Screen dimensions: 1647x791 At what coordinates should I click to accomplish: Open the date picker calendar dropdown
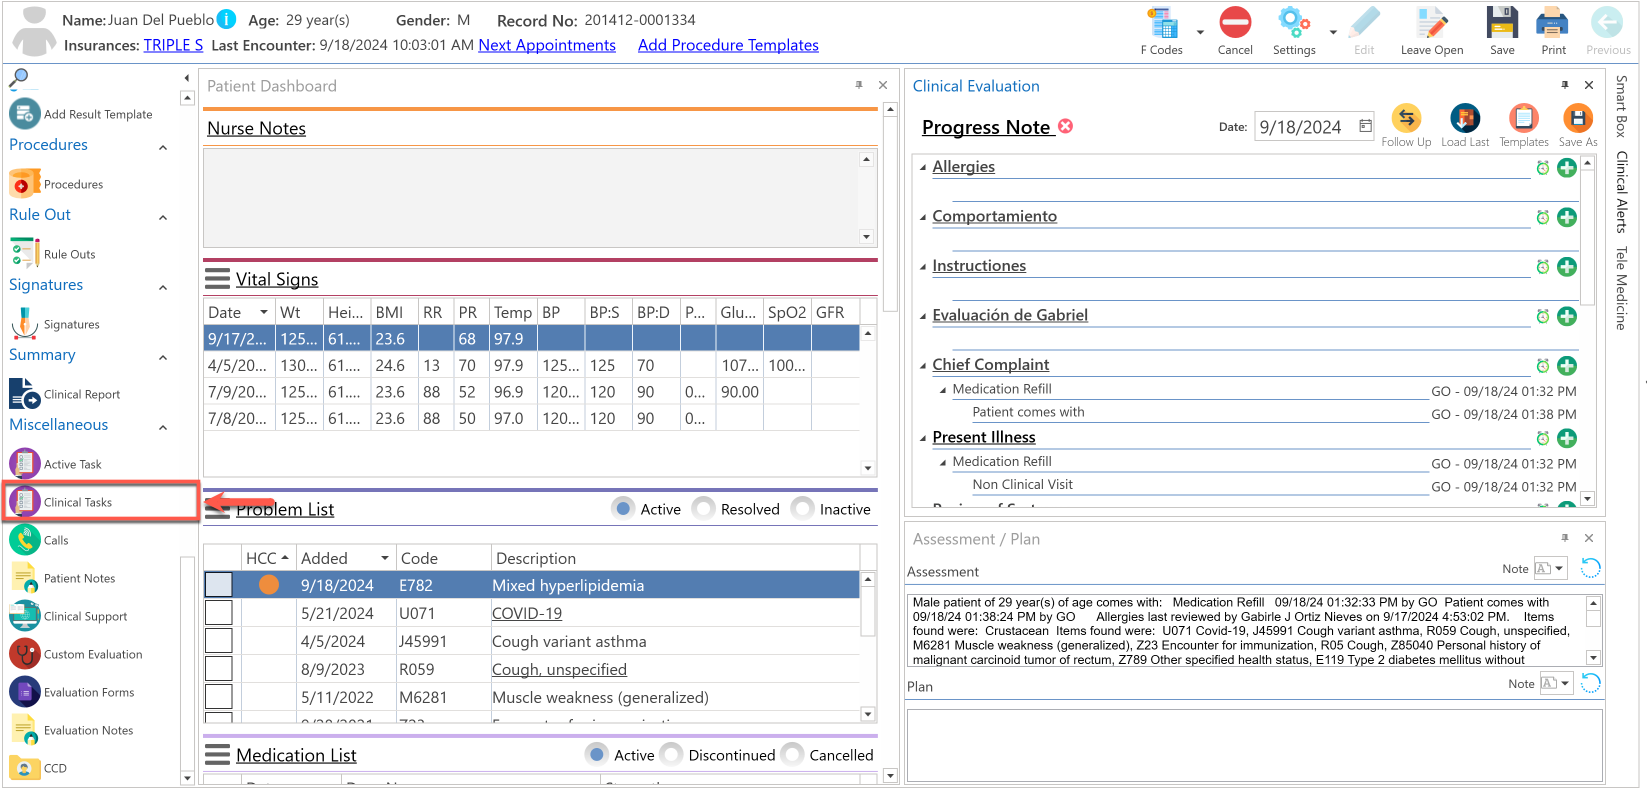[1365, 126]
